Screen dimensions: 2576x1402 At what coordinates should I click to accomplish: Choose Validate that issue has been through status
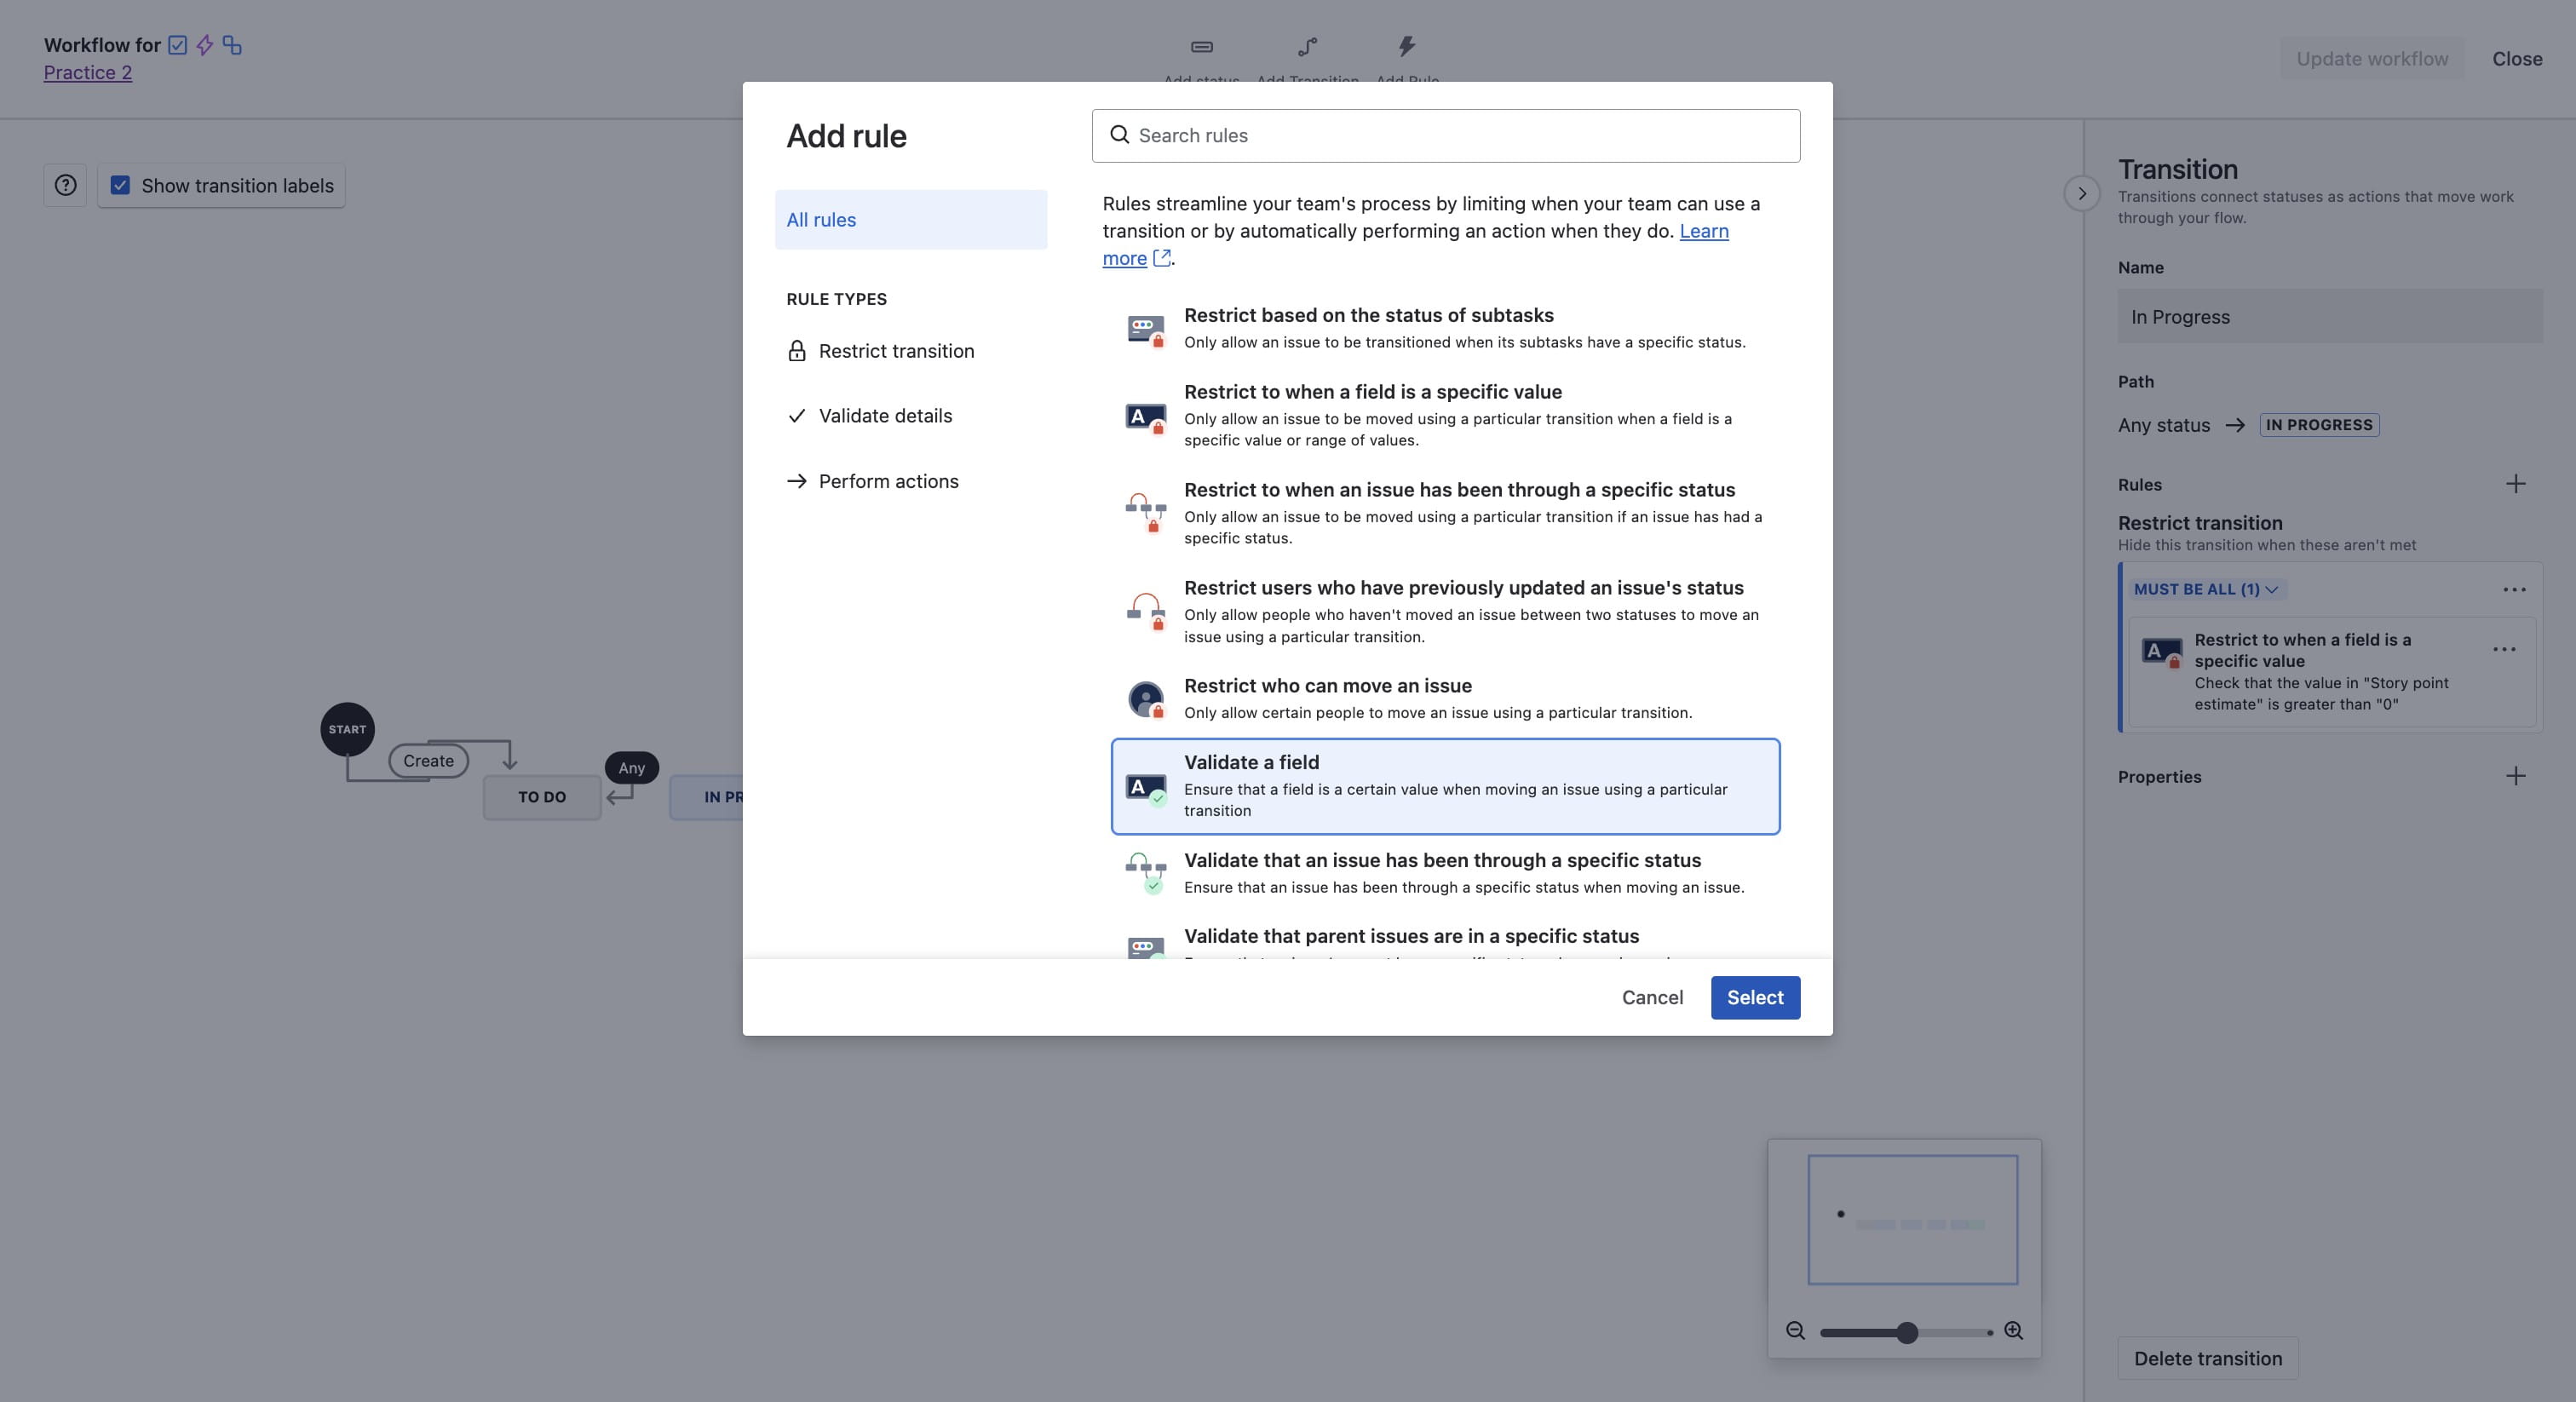1445,873
